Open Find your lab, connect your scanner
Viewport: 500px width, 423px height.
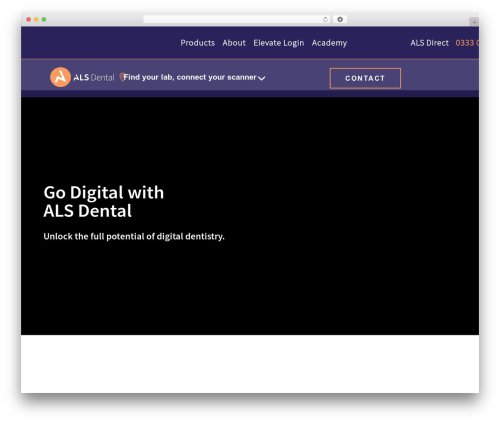tap(190, 77)
